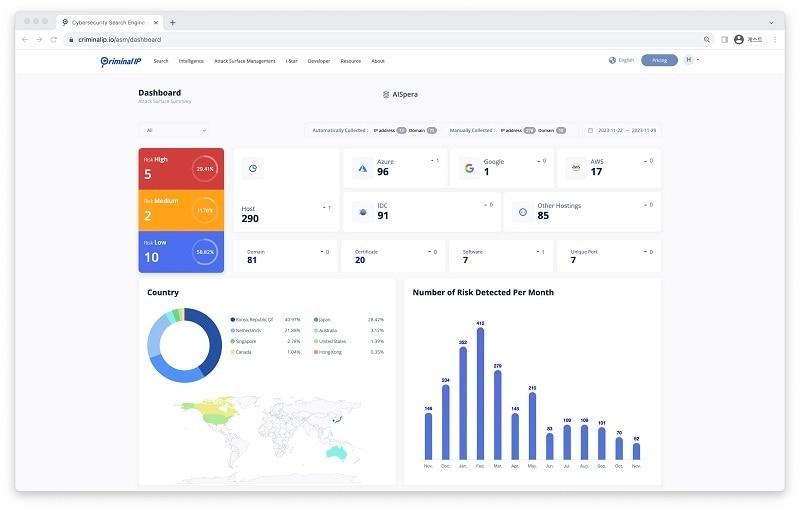Open the Attack Surface Management menu
The height and width of the screenshot is (510, 800).
pyautogui.click(x=244, y=61)
